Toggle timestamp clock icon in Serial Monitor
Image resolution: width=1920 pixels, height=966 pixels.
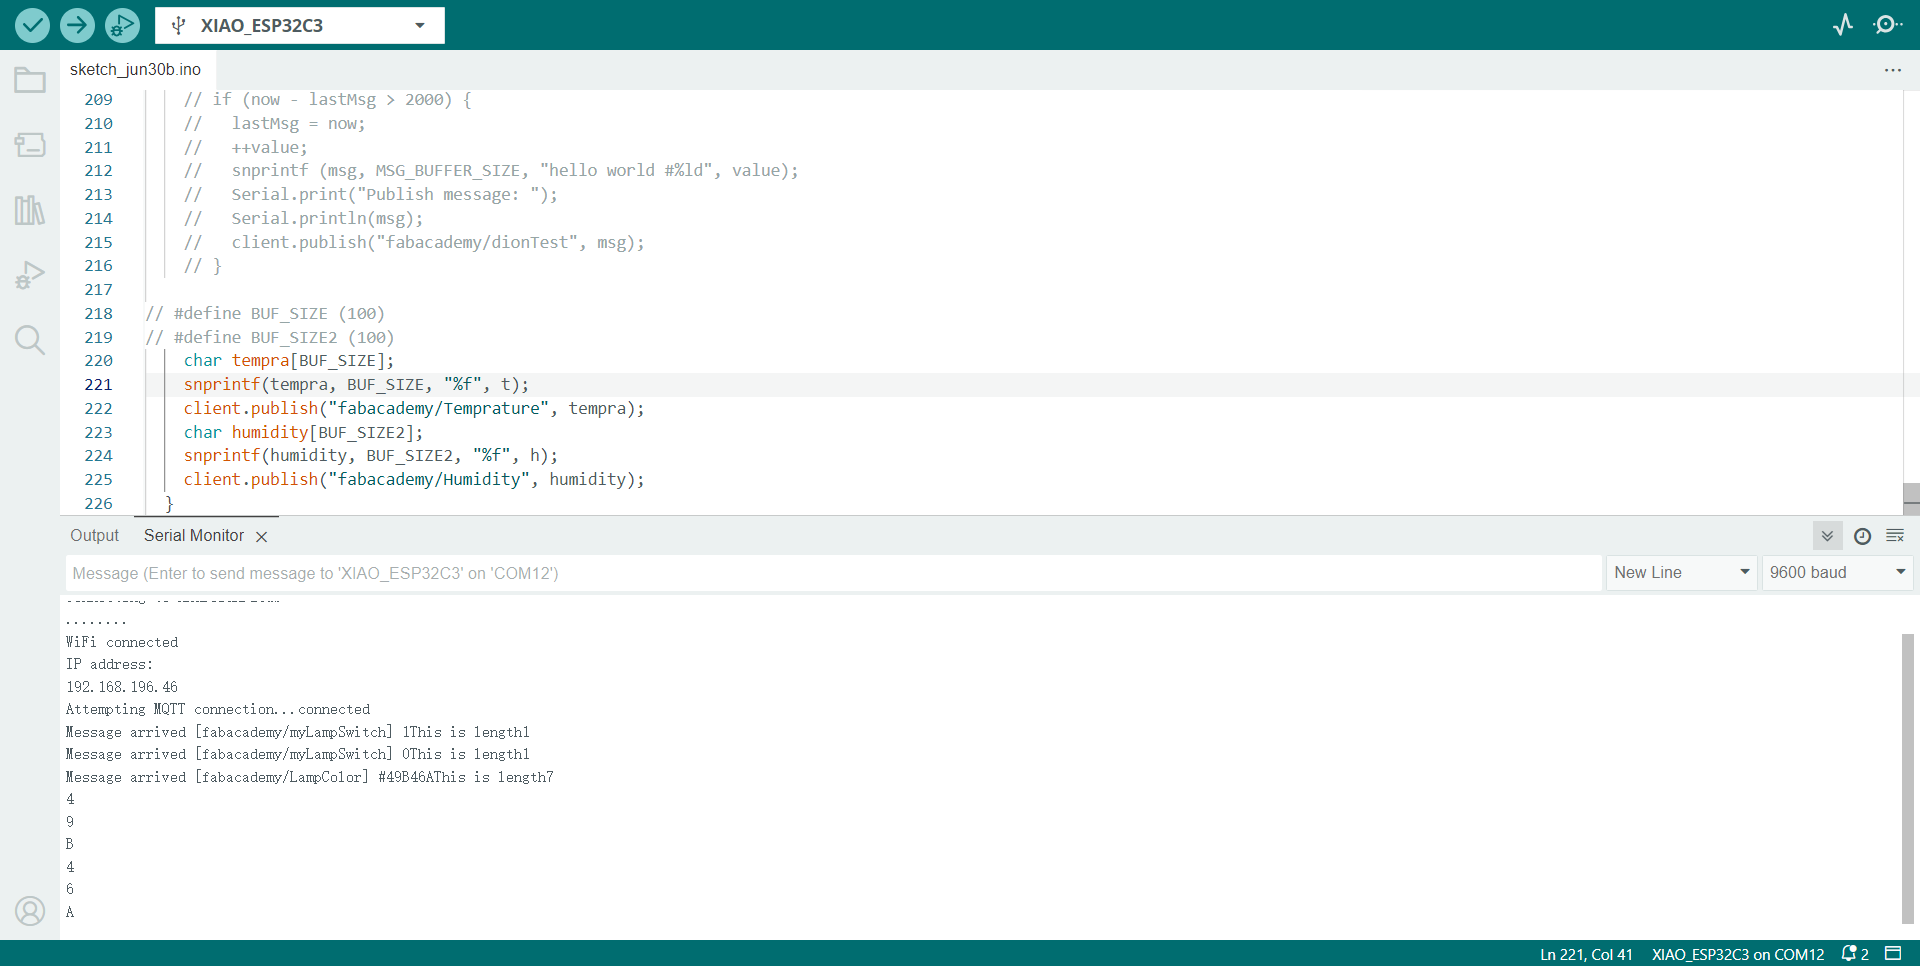tap(1862, 536)
